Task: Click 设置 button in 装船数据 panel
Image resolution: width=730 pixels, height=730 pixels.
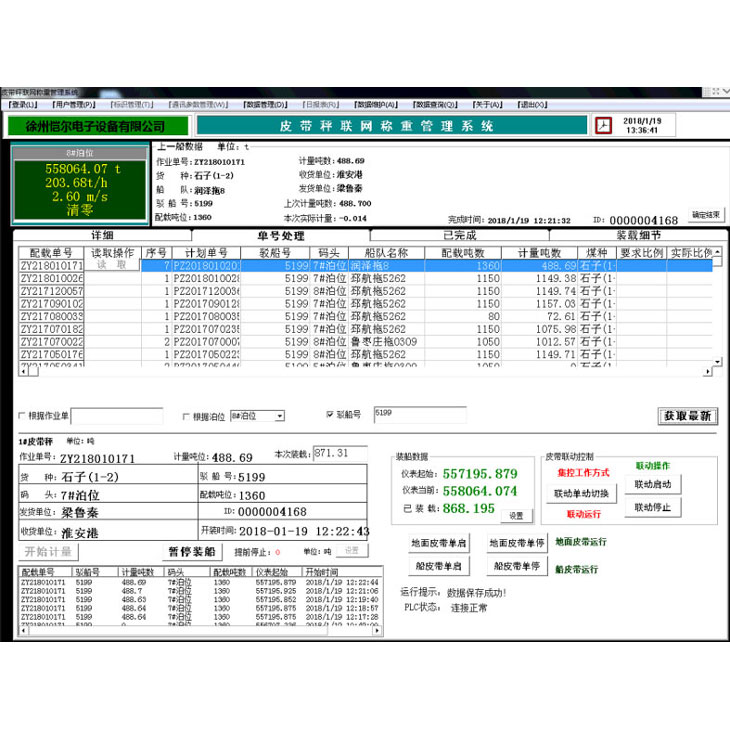Action: pos(516,516)
